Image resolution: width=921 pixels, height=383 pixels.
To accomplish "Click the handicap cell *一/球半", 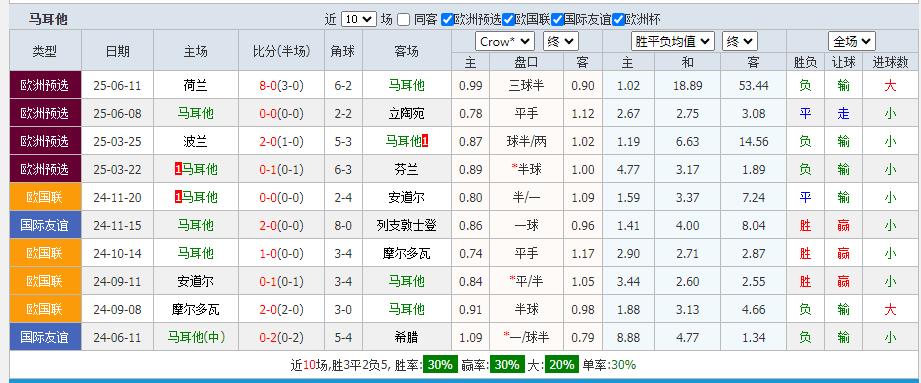I will 526,337.
